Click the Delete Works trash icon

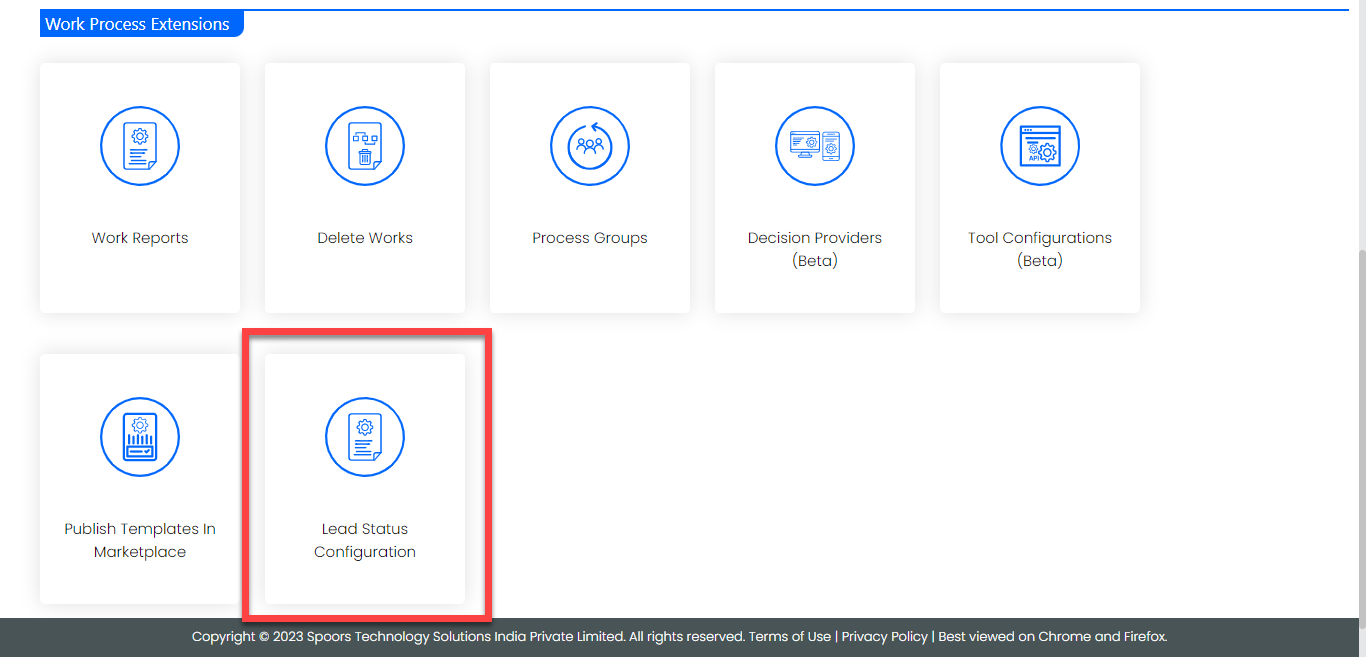coord(365,147)
